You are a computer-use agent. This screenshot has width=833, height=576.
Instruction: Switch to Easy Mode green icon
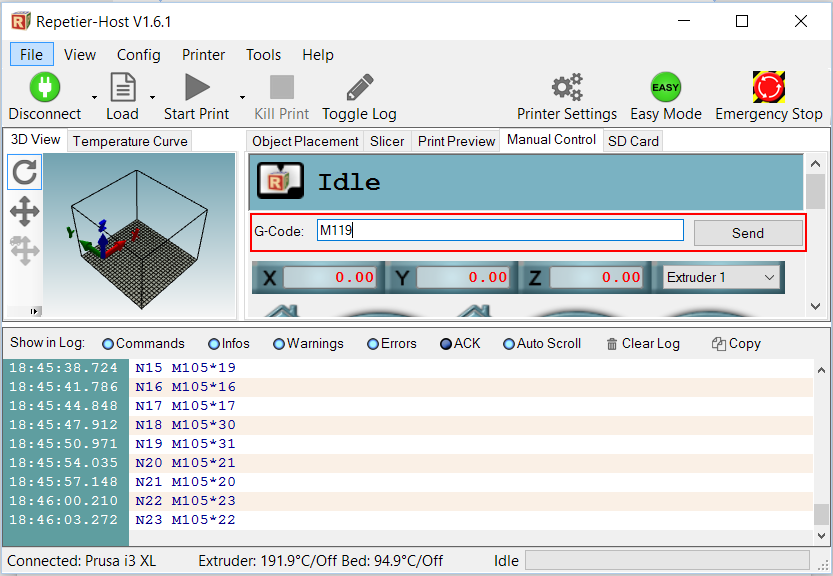(x=666, y=87)
